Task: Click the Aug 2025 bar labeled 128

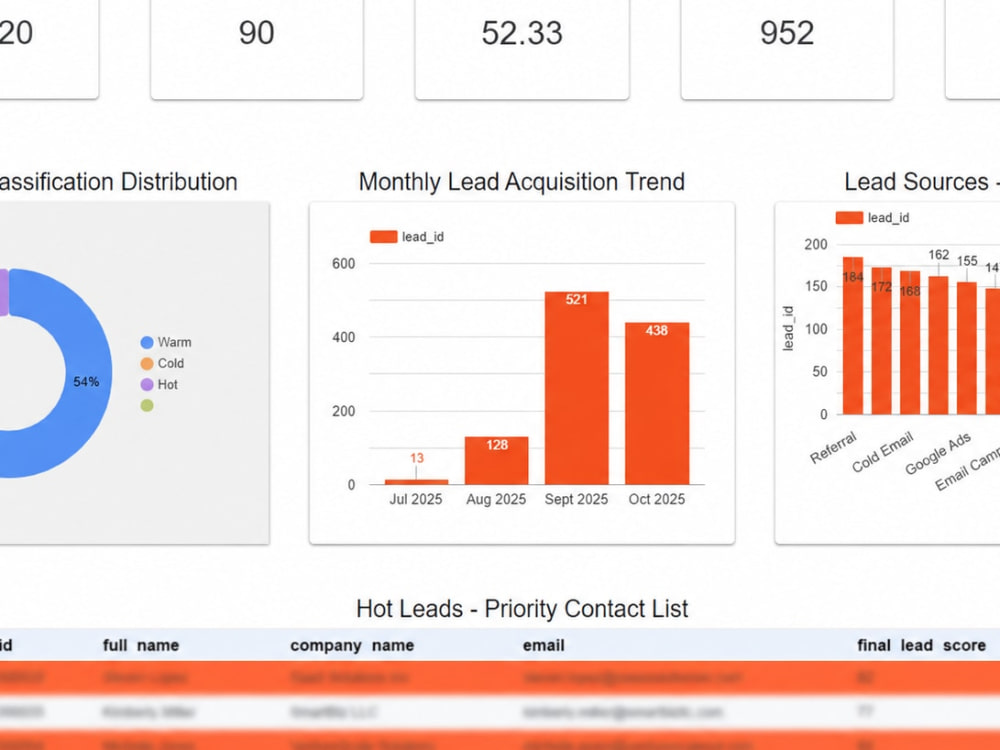Action: 496,460
